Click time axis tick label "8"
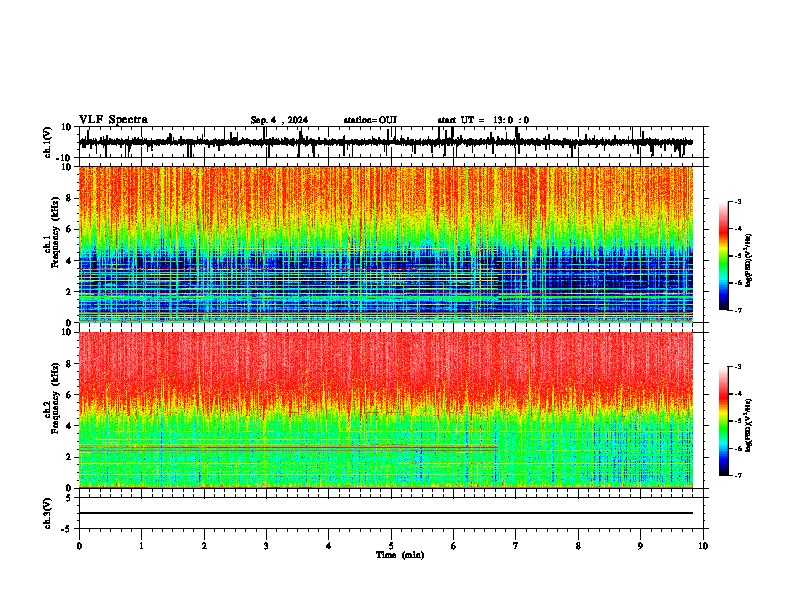792x612 pixels. coord(578,546)
